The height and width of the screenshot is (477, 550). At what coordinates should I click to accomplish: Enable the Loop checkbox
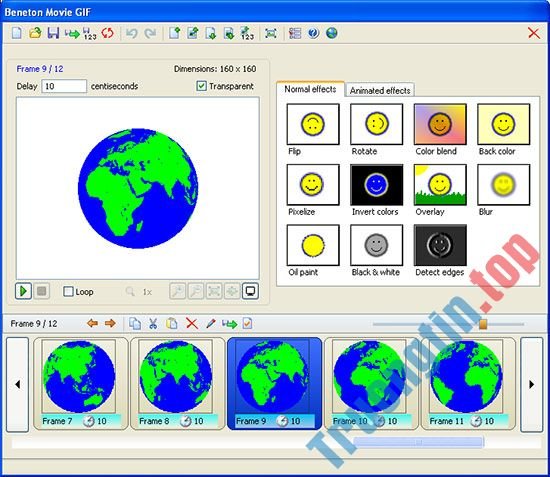point(68,291)
